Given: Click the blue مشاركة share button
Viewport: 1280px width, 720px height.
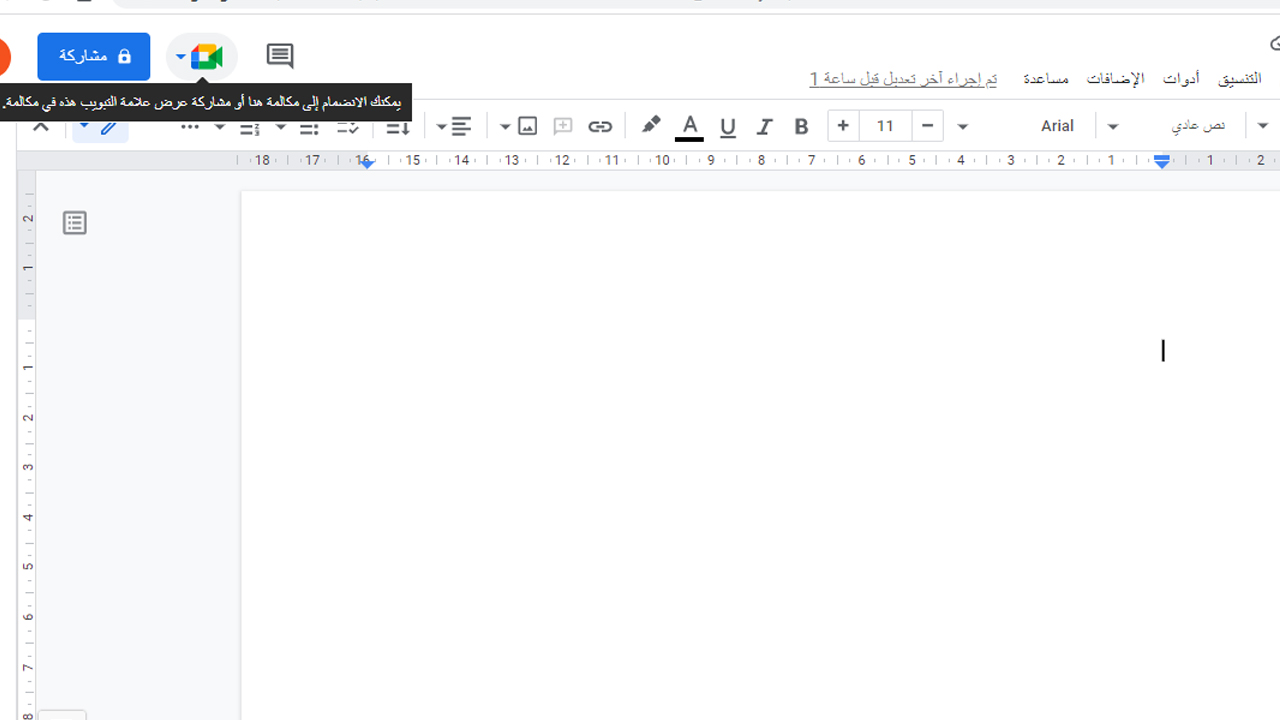Looking at the screenshot, I should click(x=94, y=56).
